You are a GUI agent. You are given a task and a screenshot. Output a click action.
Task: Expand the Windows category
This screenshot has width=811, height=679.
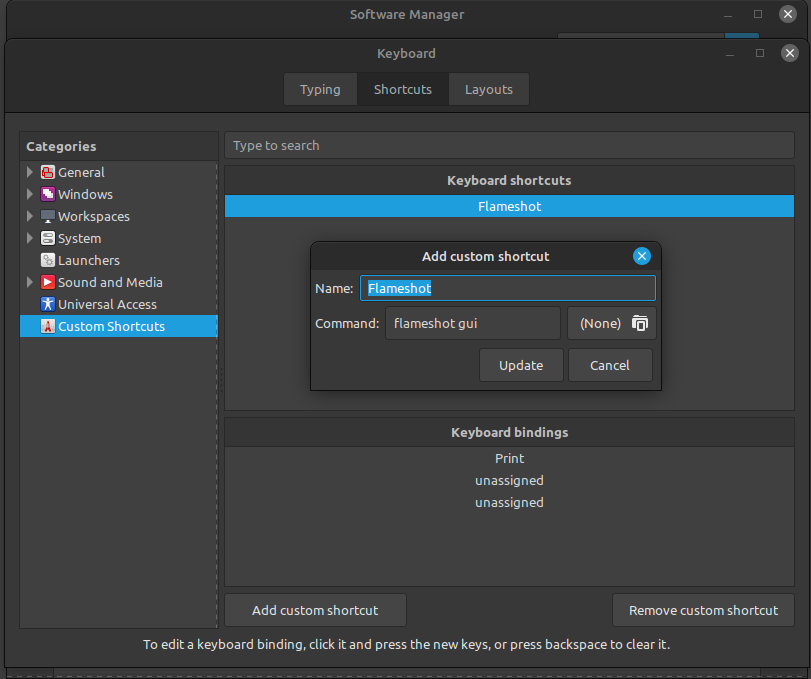click(30, 194)
